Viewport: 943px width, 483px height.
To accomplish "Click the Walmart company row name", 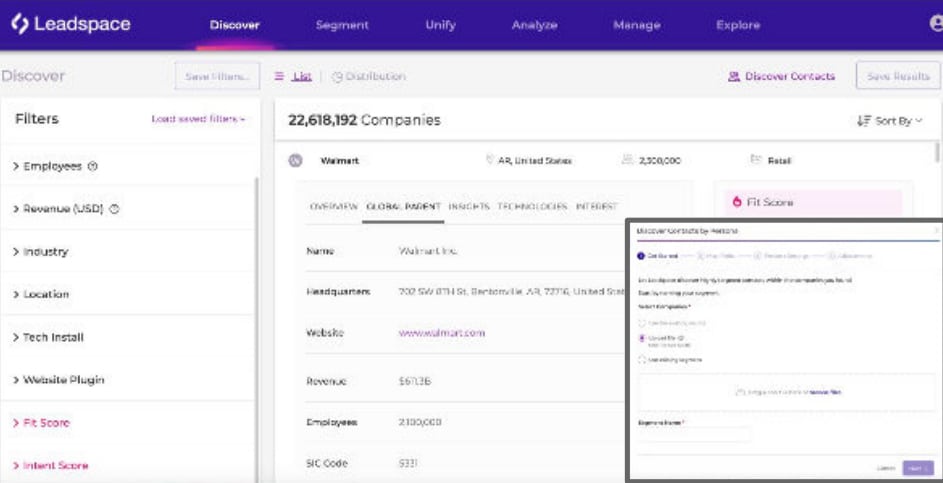I will [340, 161].
